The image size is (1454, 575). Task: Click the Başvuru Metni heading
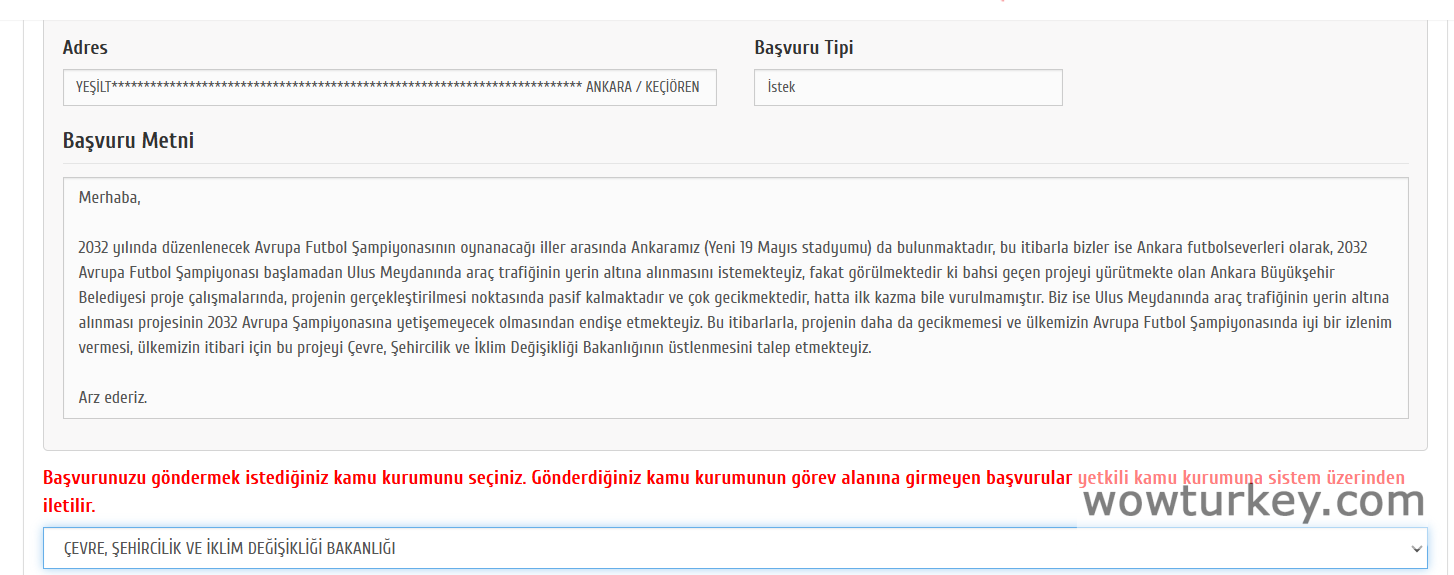tap(128, 141)
